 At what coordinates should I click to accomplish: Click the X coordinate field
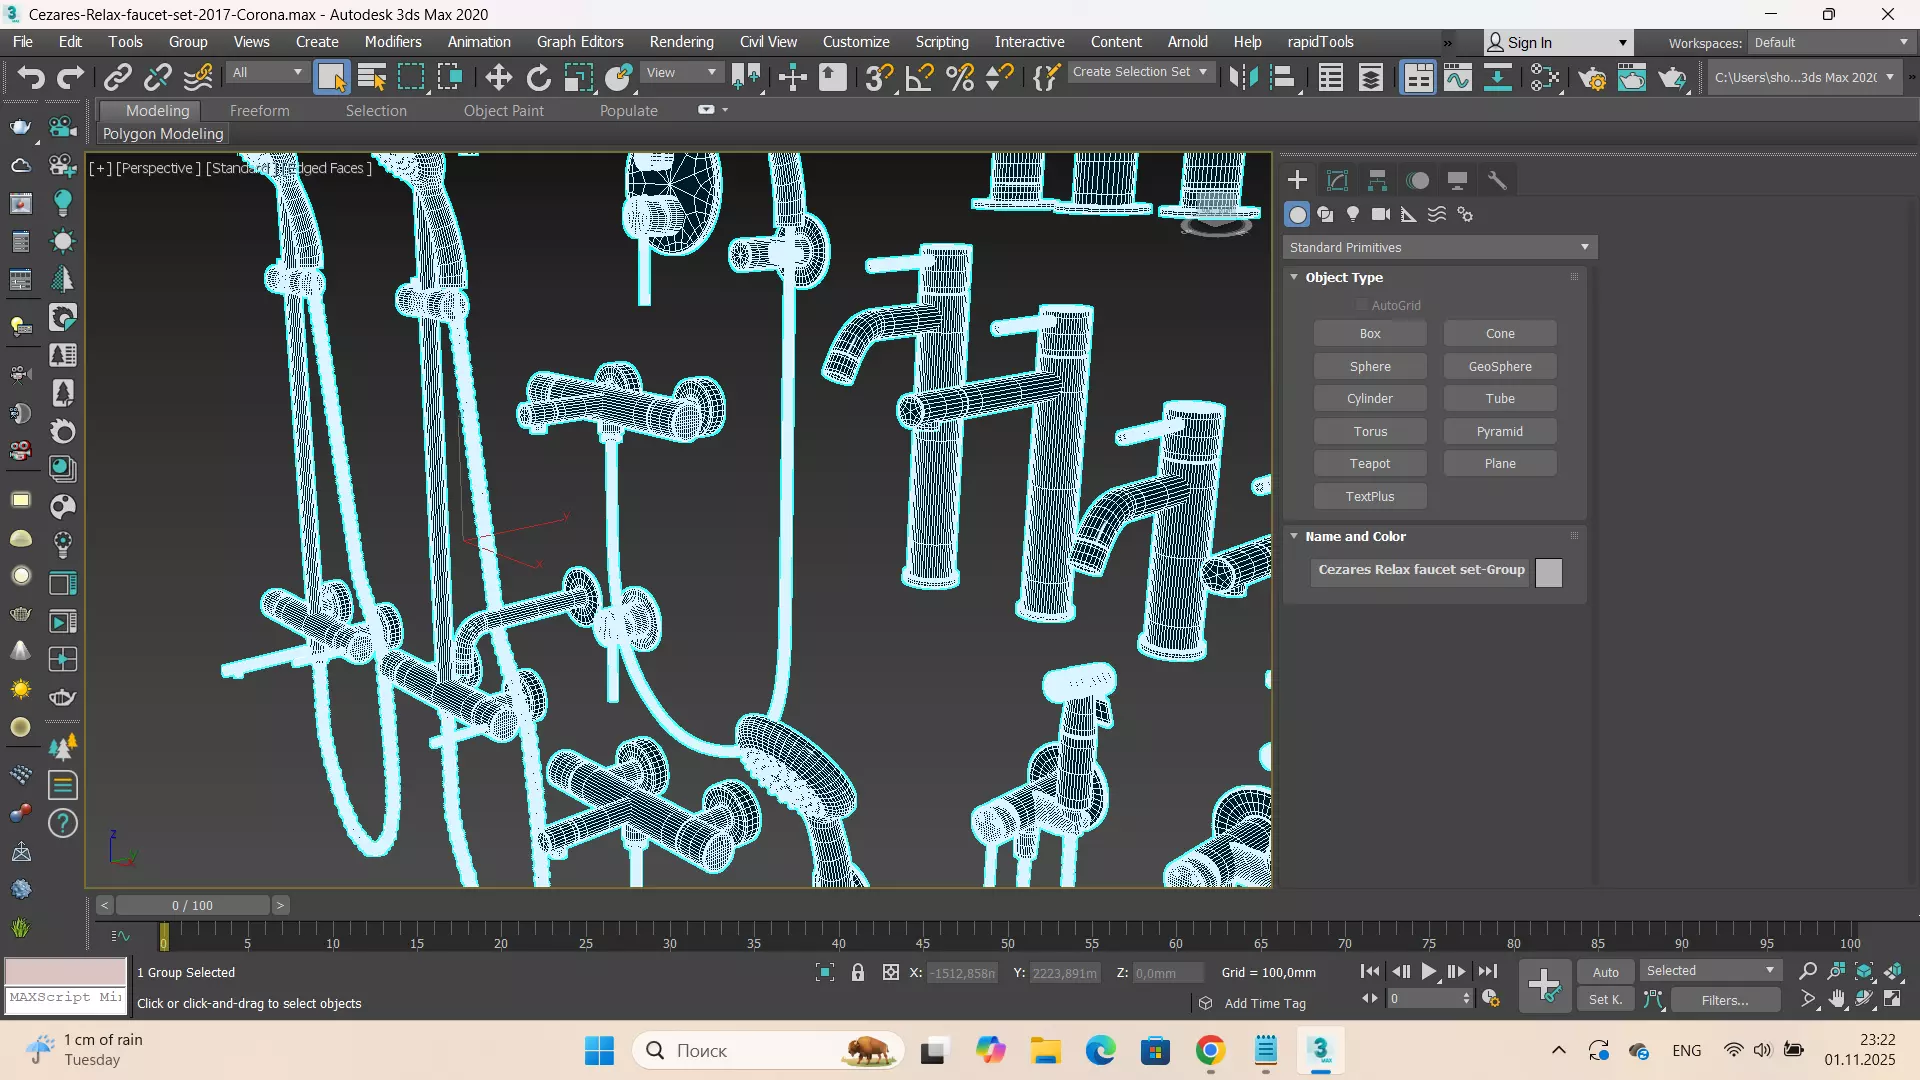point(963,973)
